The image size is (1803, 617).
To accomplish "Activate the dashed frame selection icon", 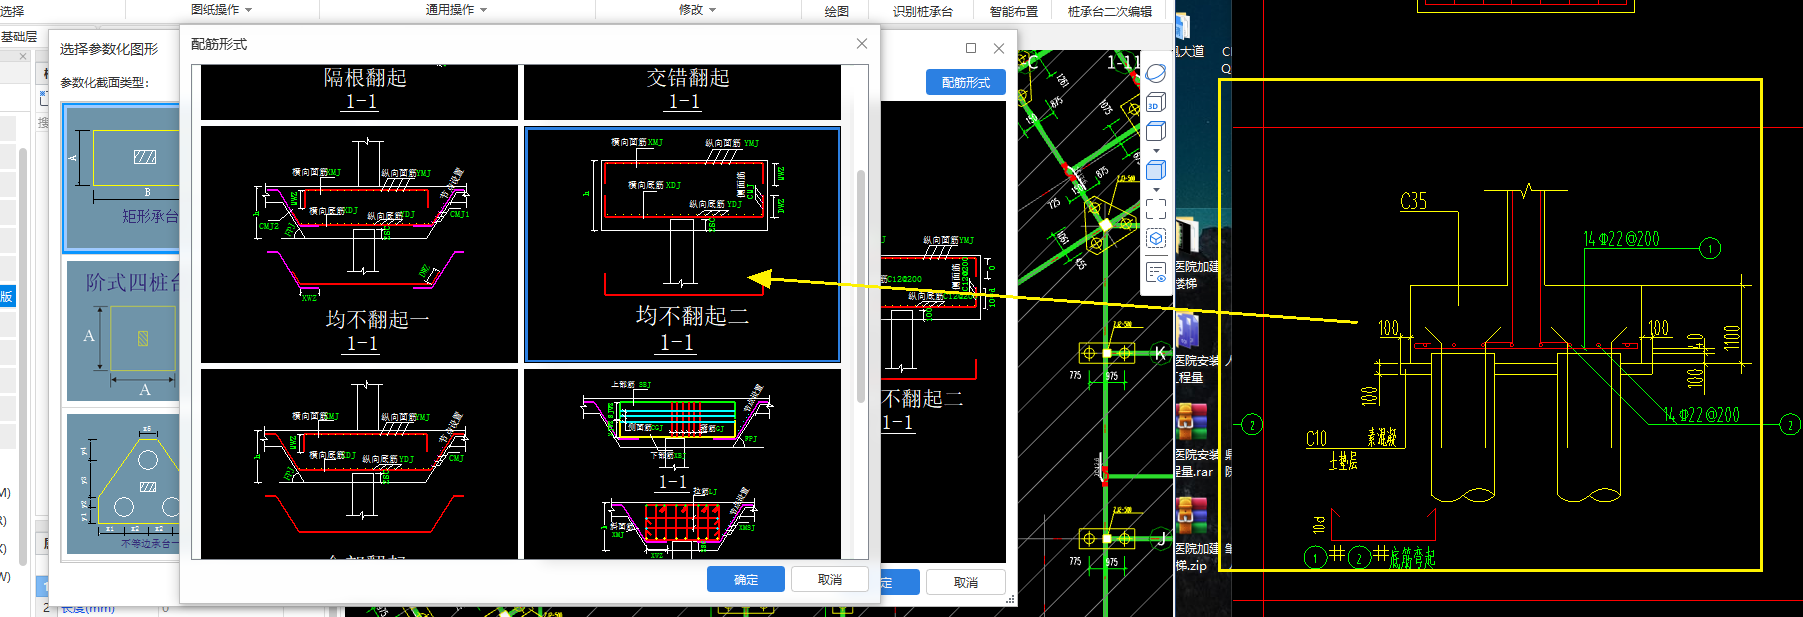I will pos(1156,209).
